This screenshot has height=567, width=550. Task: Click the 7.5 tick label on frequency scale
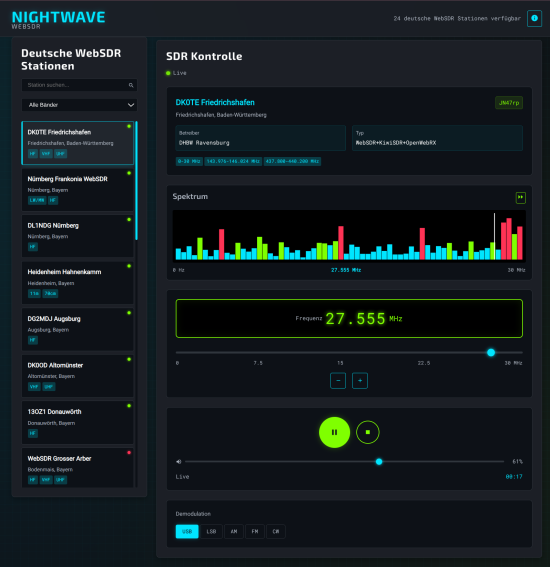[258, 363]
